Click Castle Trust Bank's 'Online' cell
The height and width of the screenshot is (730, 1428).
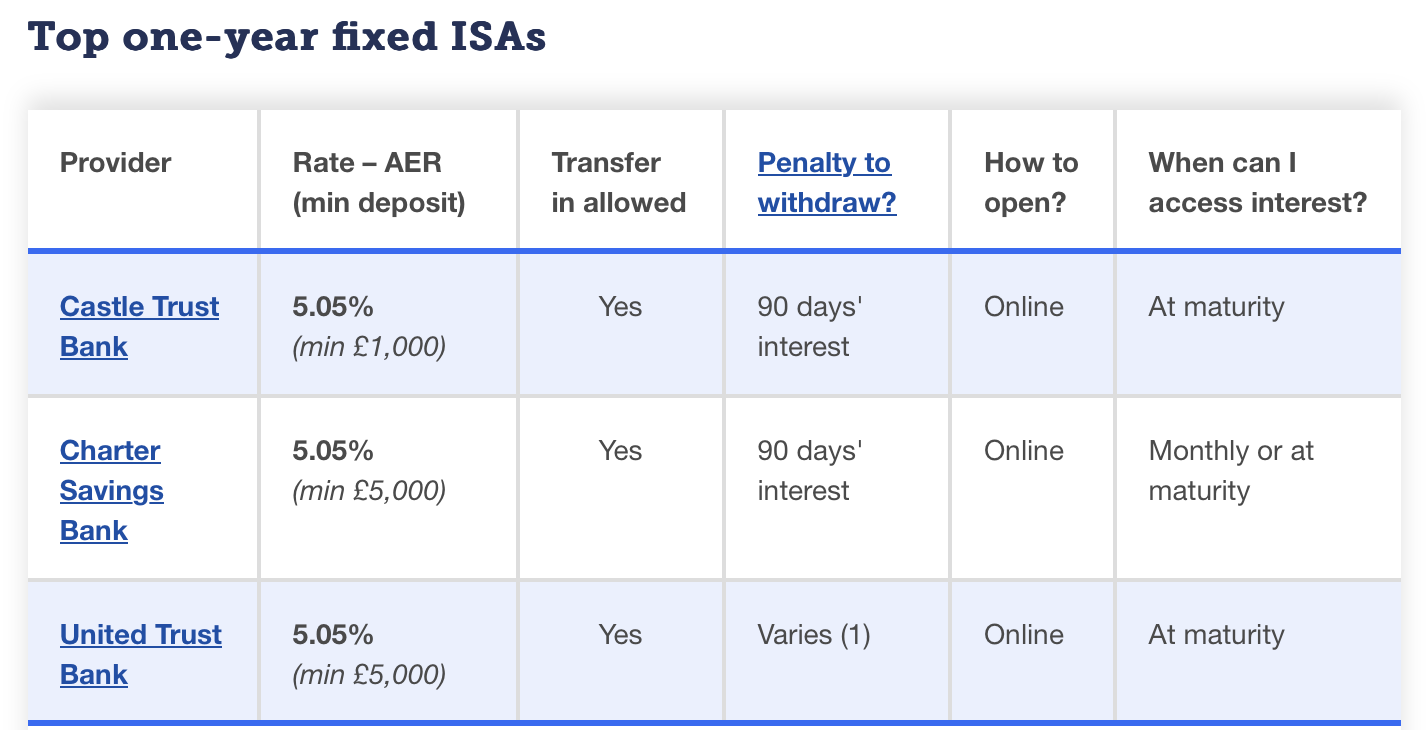point(1024,306)
